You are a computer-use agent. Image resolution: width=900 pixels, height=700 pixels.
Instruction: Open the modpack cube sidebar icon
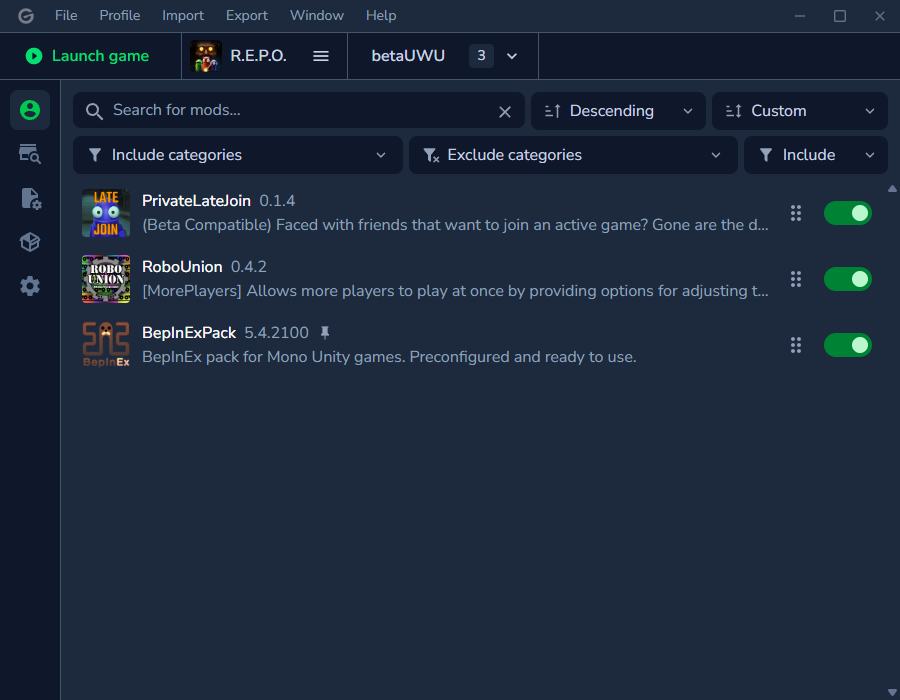[x=30, y=242]
